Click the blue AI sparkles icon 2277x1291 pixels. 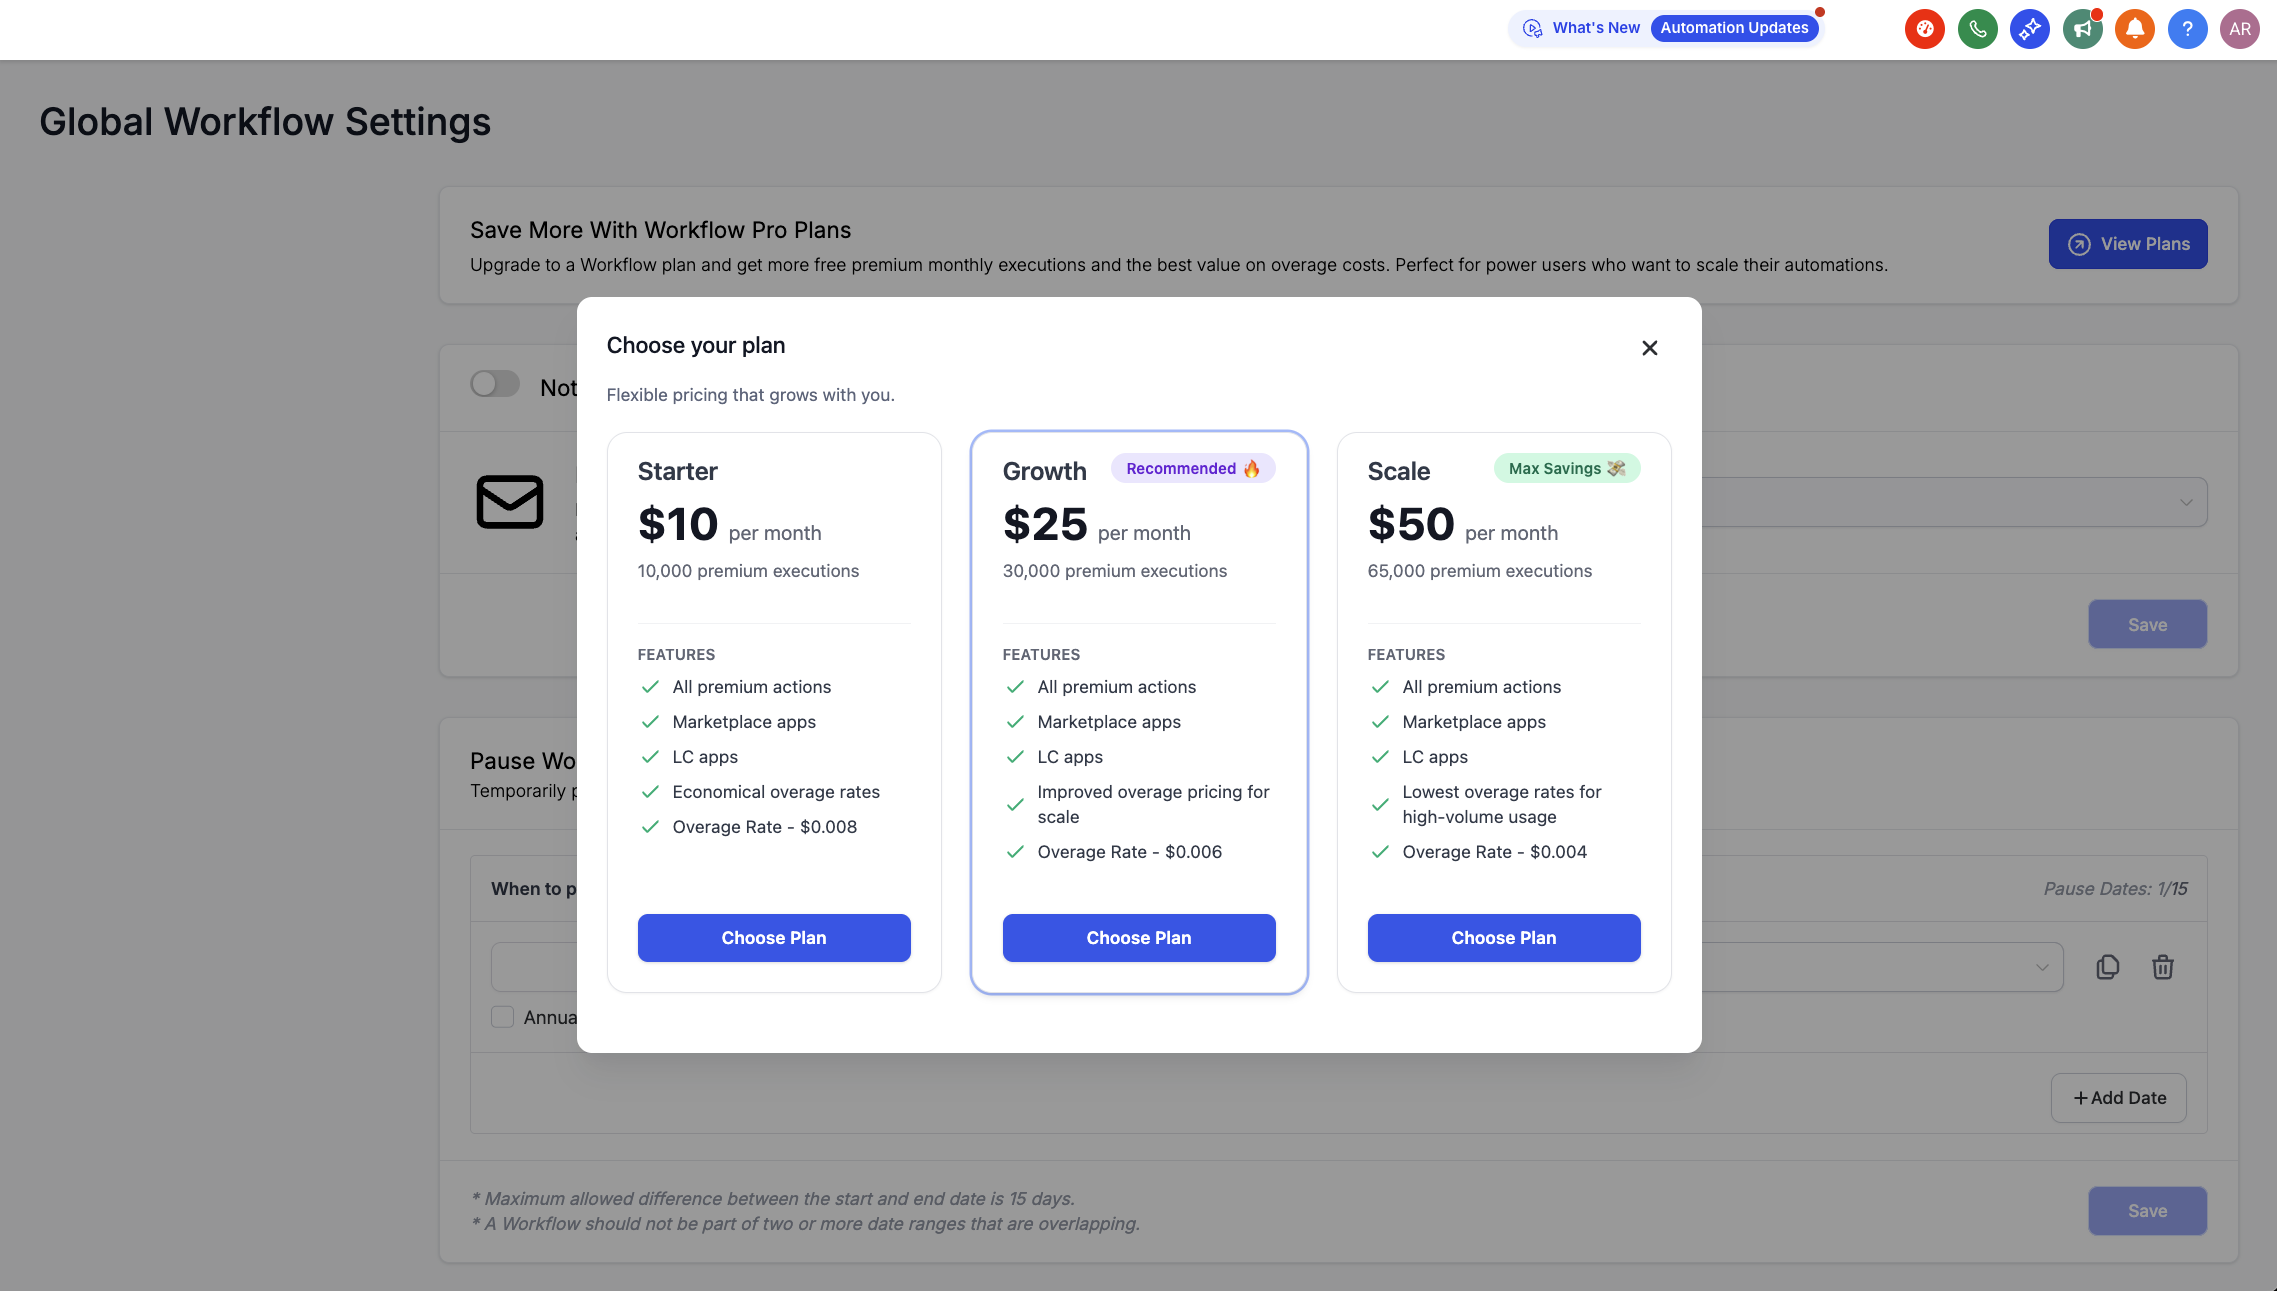[x=2030, y=29]
